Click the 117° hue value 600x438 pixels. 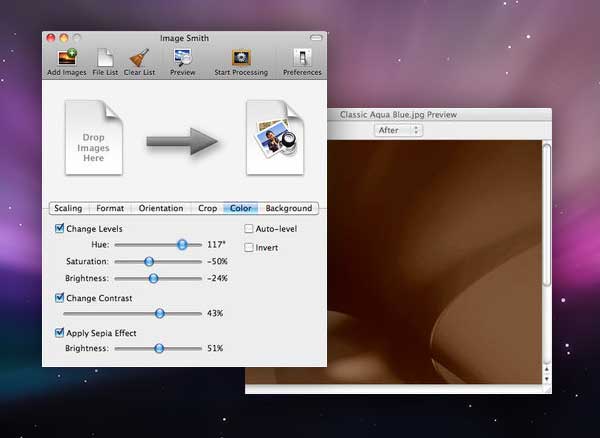(x=216, y=244)
